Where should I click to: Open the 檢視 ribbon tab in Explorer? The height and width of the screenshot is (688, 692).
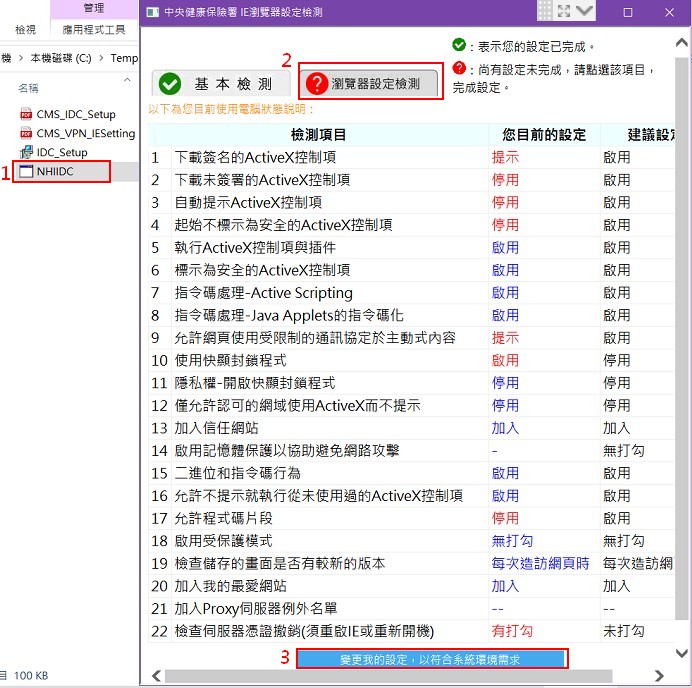pos(25,30)
